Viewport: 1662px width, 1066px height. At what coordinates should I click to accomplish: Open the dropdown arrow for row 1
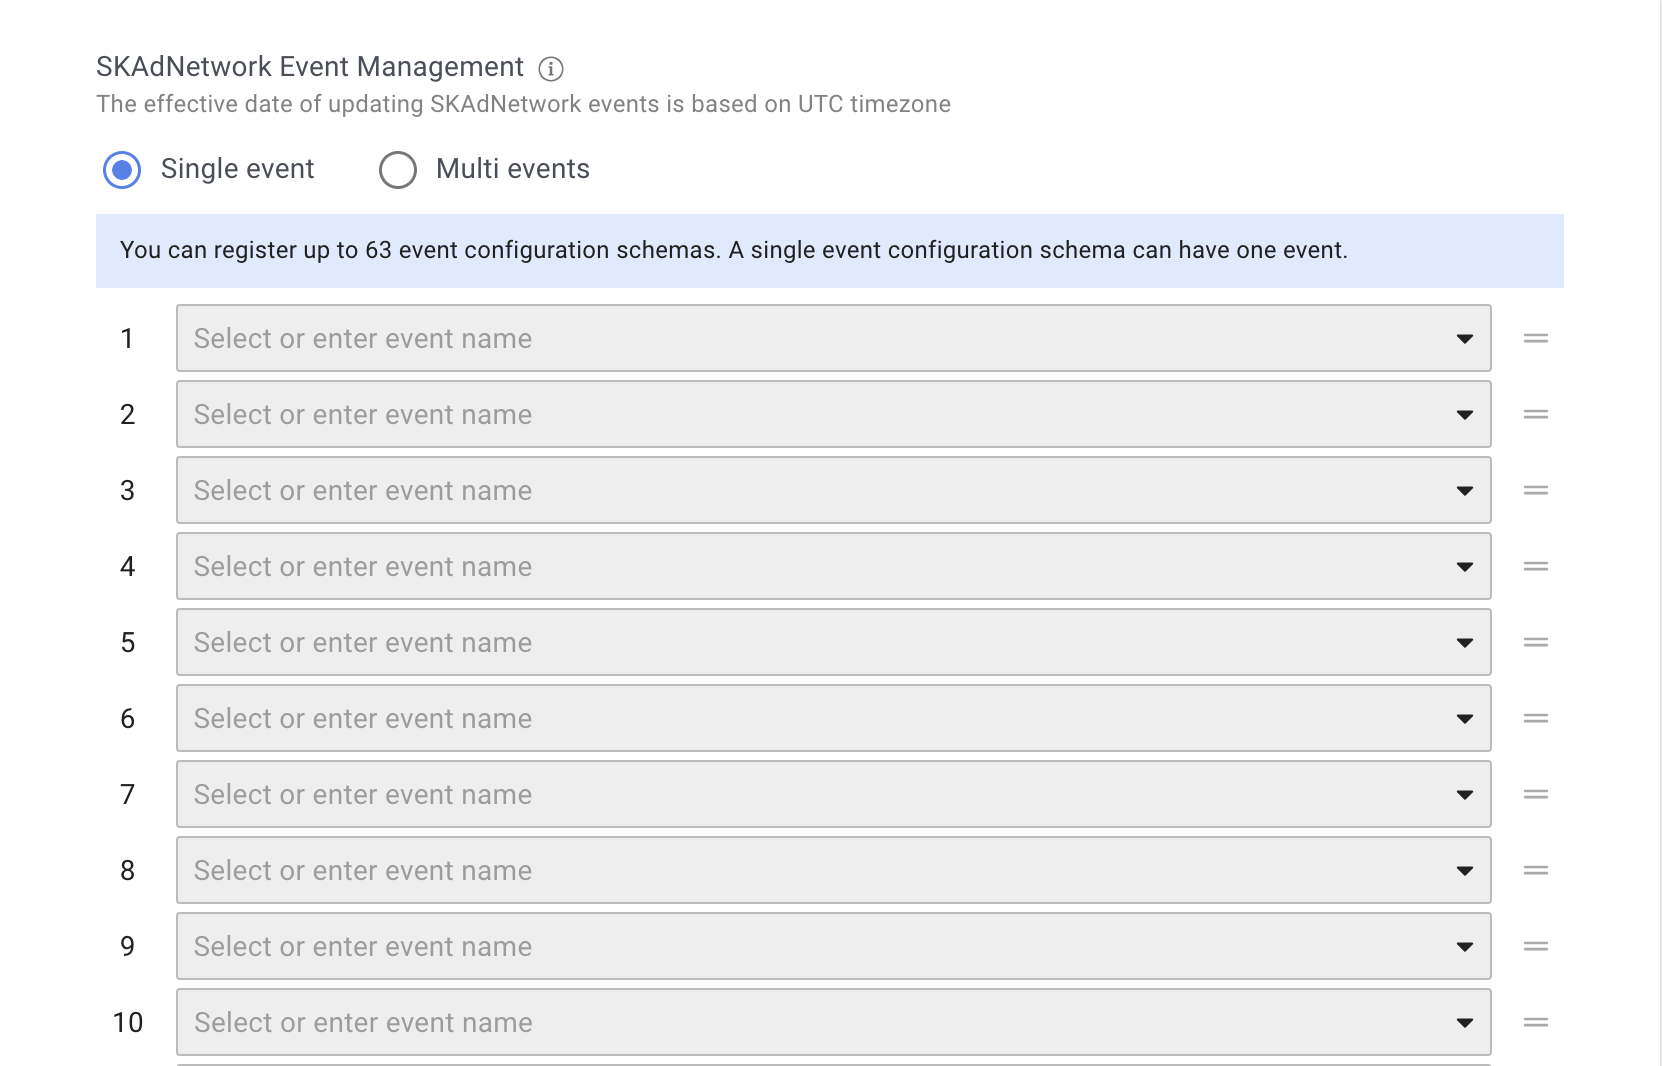click(x=1465, y=339)
